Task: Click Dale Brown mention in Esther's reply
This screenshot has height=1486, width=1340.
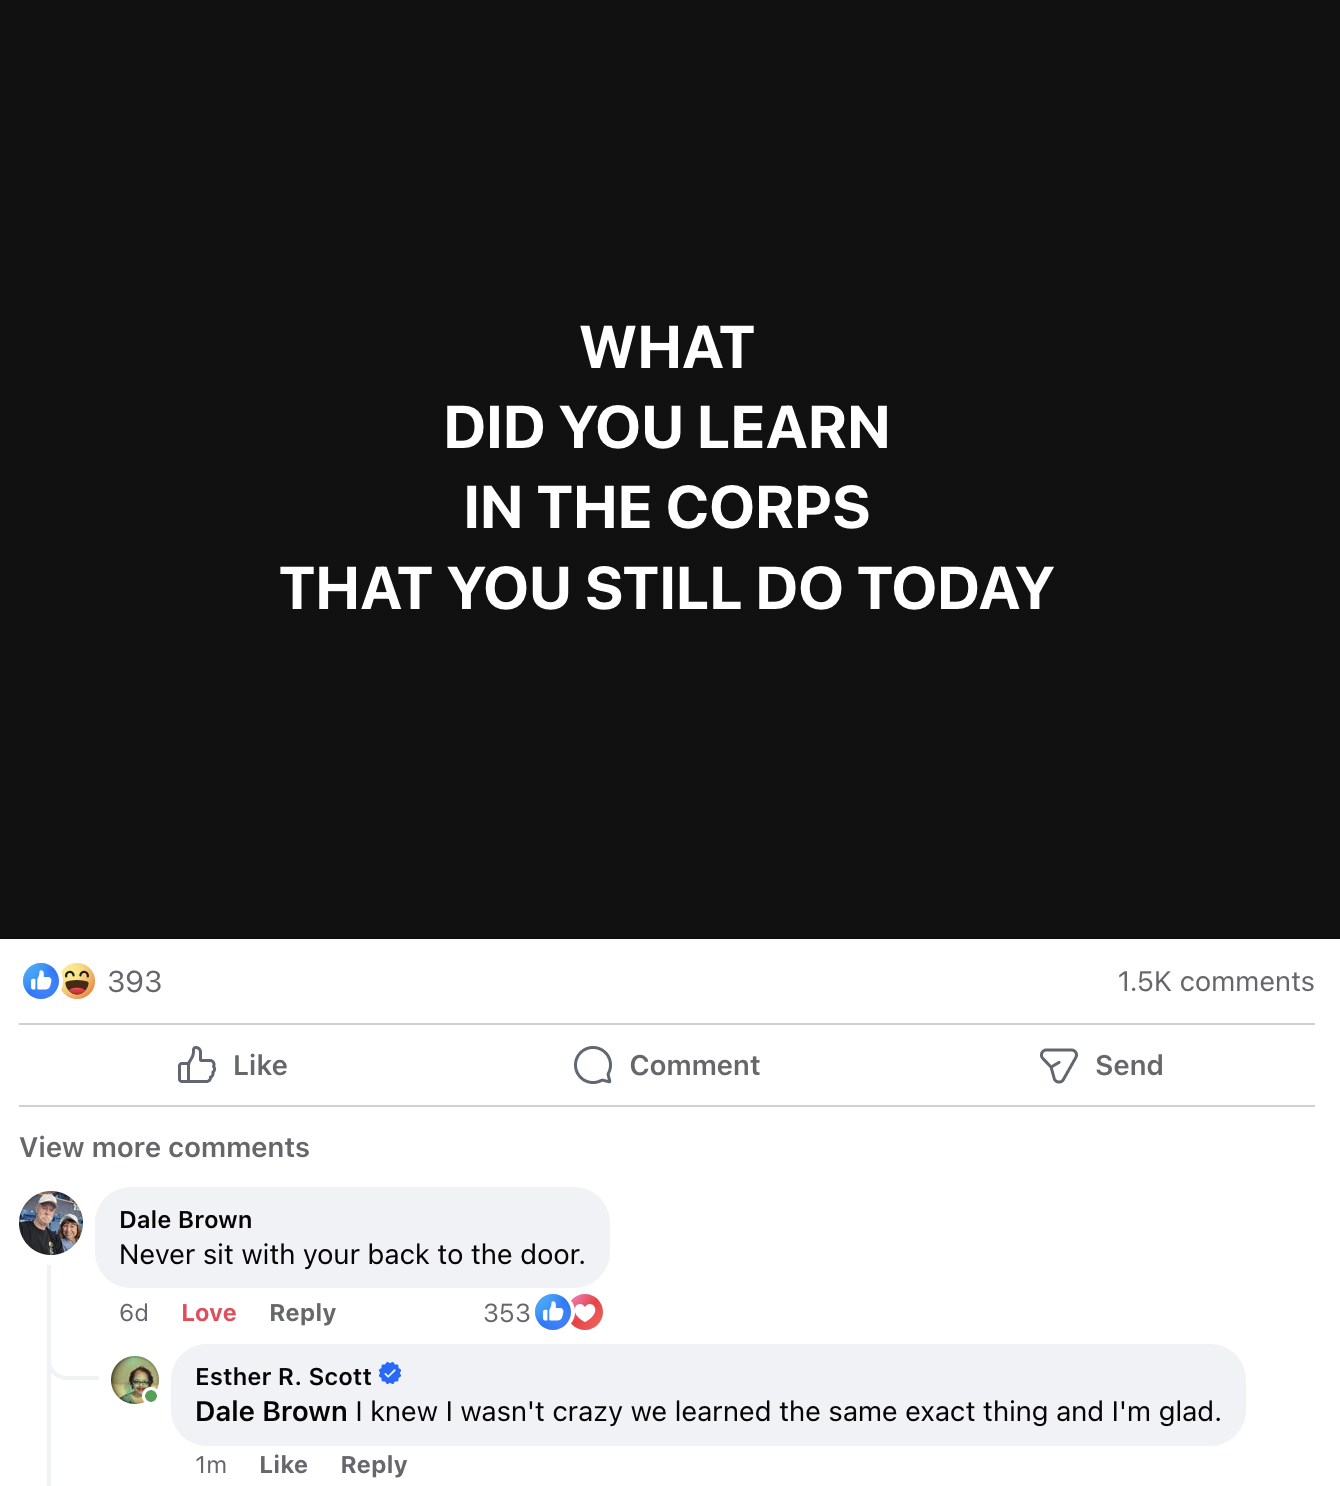Action: pos(271,1411)
